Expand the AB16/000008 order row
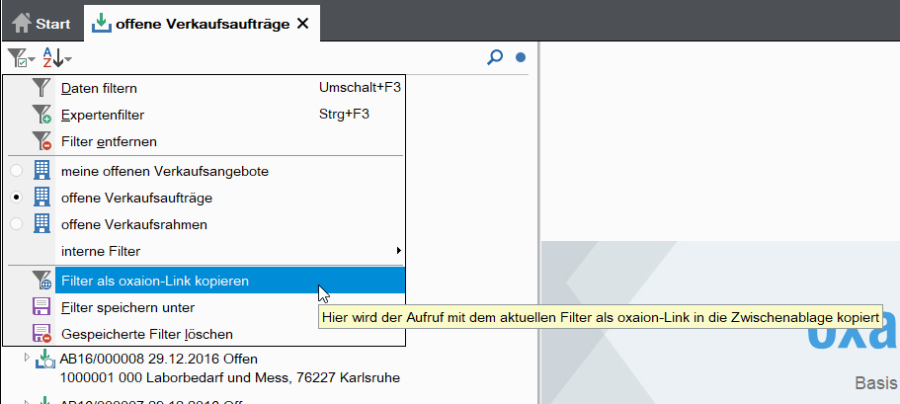This screenshot has width=900, height=404. coord(26,358)
